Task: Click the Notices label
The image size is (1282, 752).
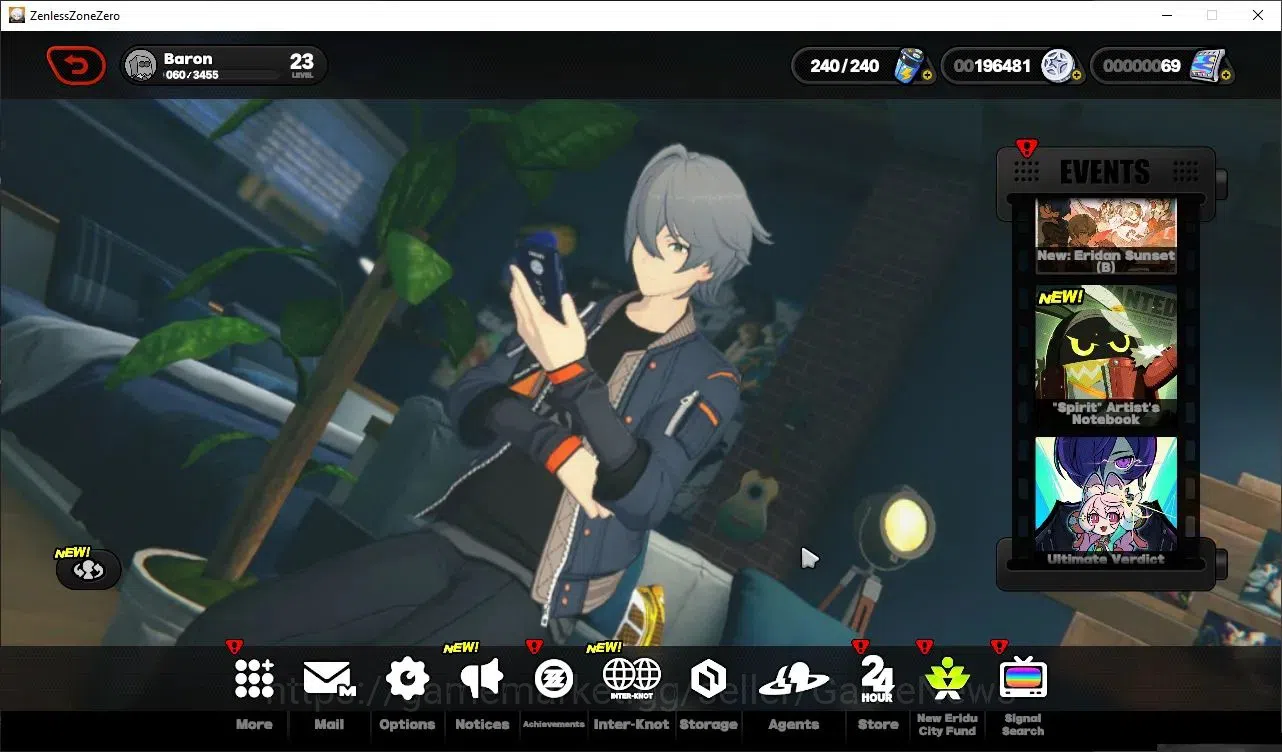Action: click(482, 725)
